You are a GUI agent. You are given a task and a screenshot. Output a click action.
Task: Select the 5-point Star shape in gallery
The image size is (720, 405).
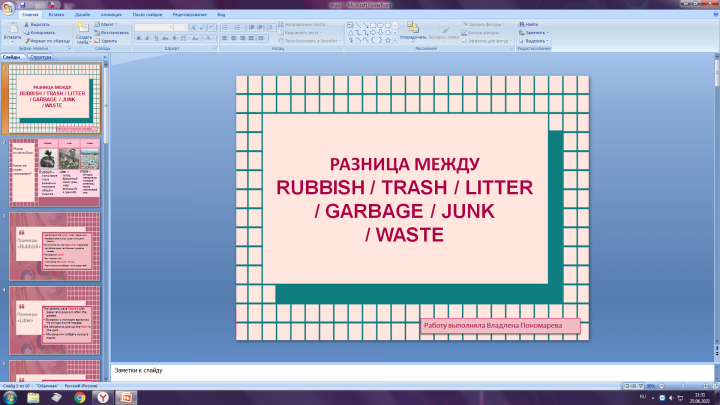pyautogui.click(x=388, y=40)
